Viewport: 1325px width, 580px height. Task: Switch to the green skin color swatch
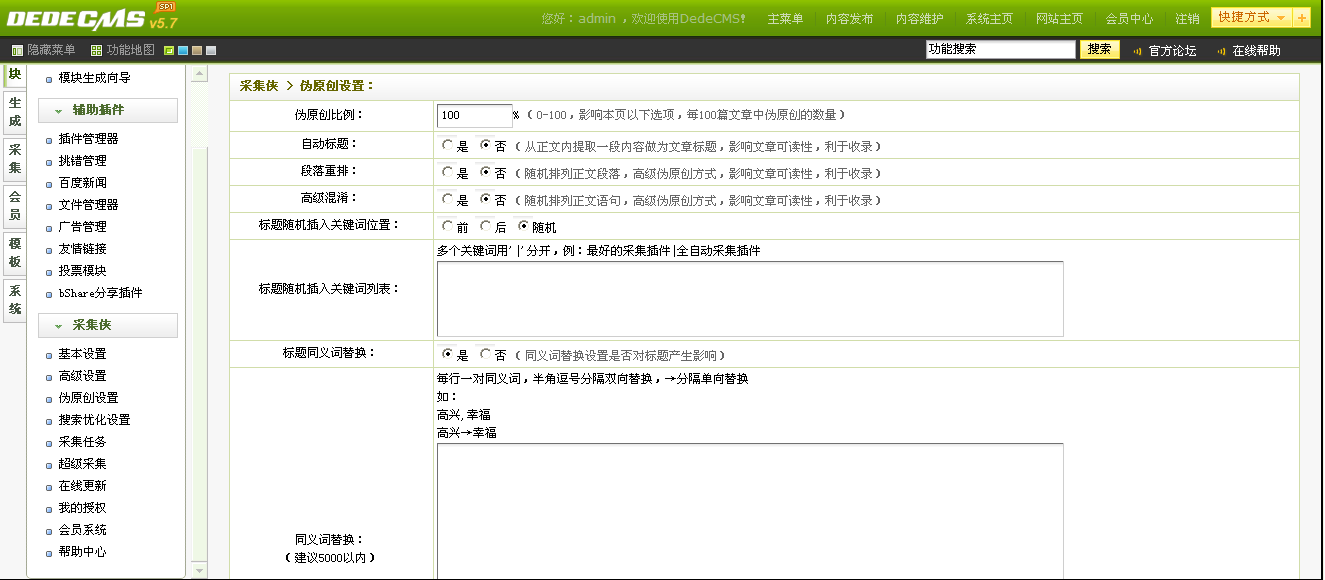click(x=169, y=50)
